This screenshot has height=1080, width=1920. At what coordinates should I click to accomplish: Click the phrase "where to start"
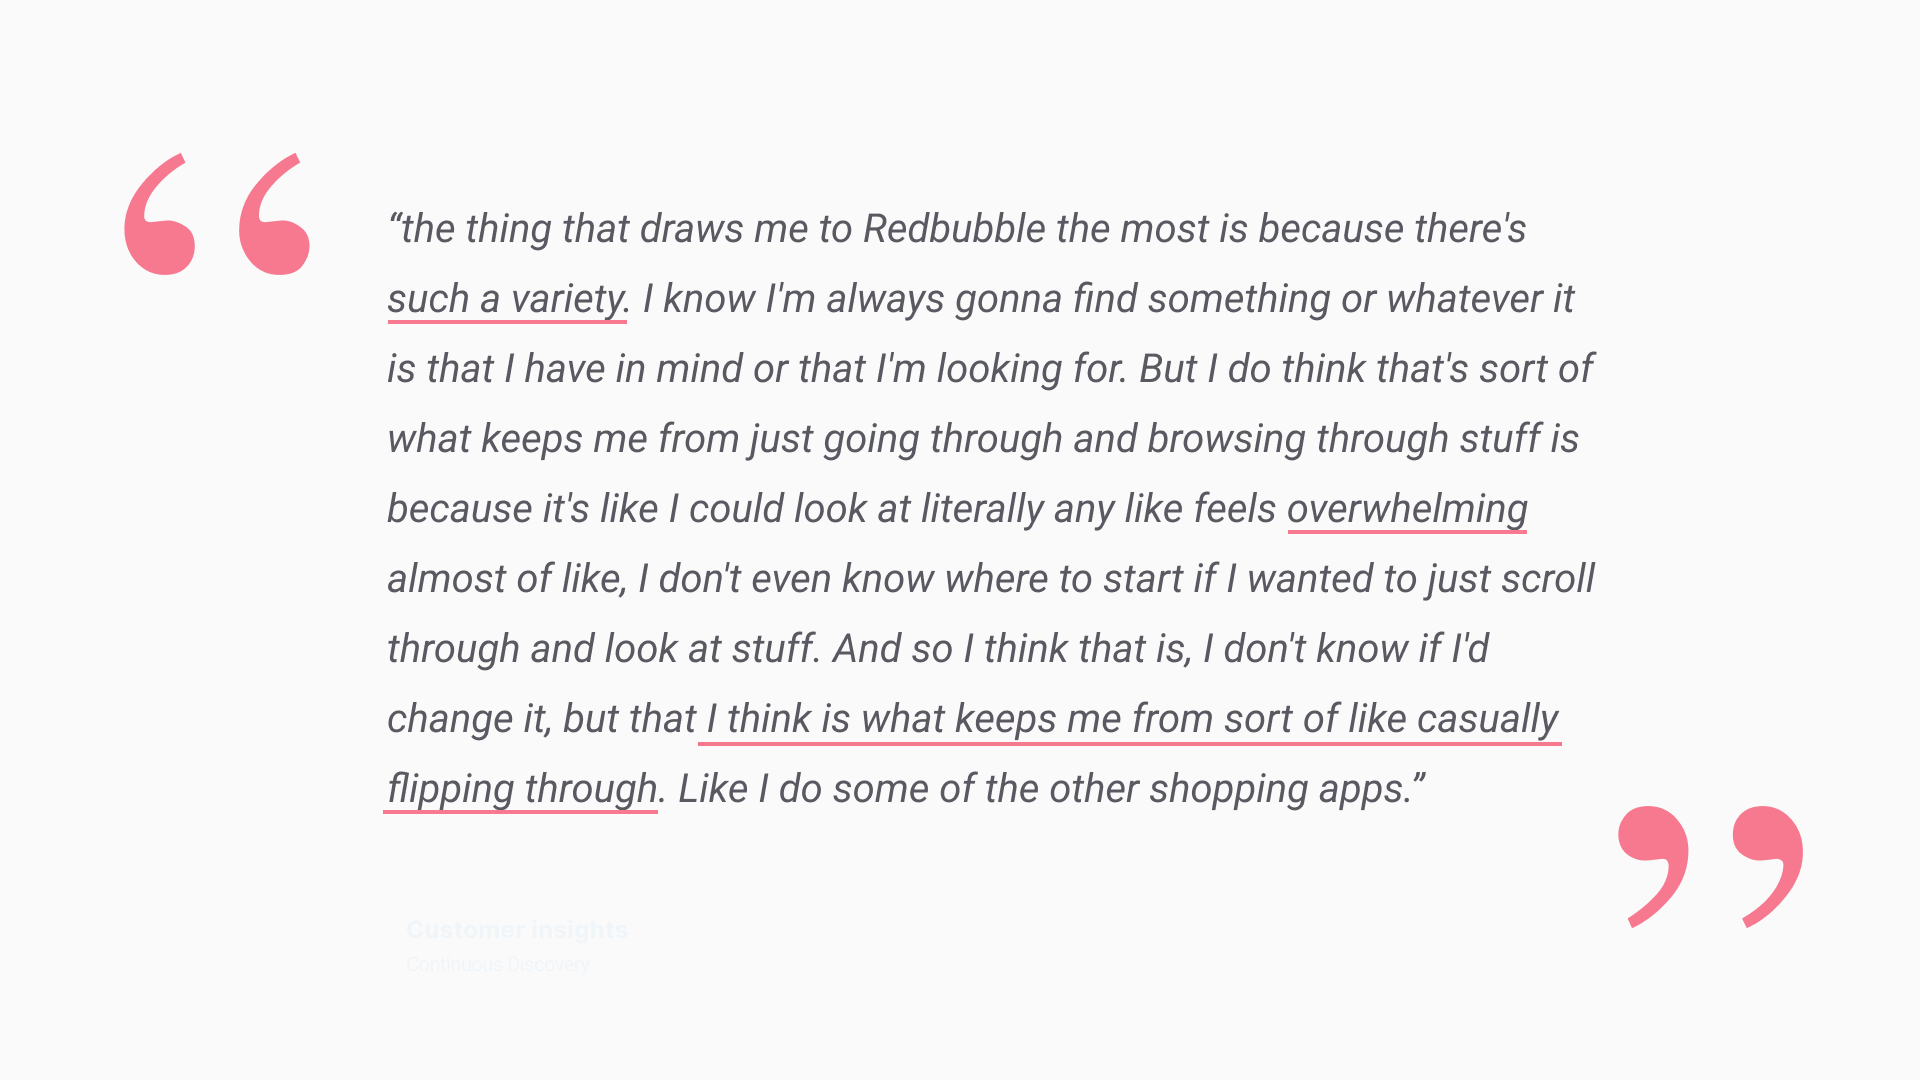coord(1064,579)
